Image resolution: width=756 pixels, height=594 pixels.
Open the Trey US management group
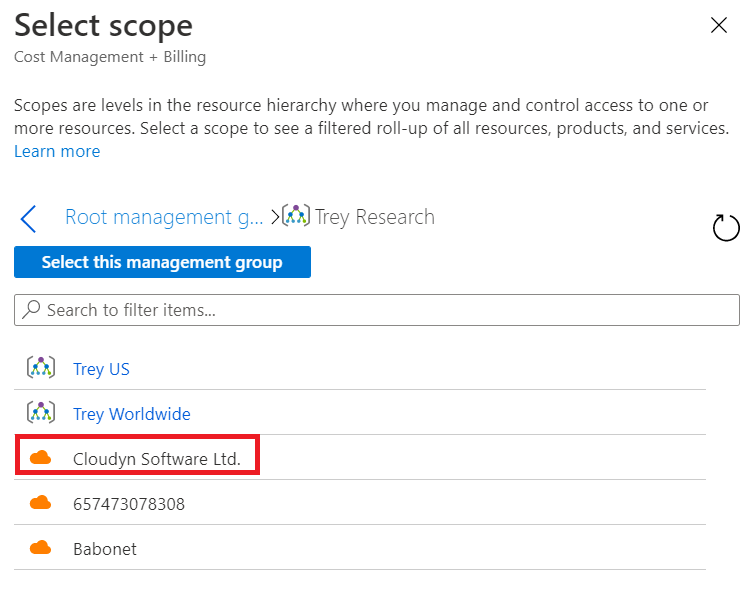[x=101, y=369]
